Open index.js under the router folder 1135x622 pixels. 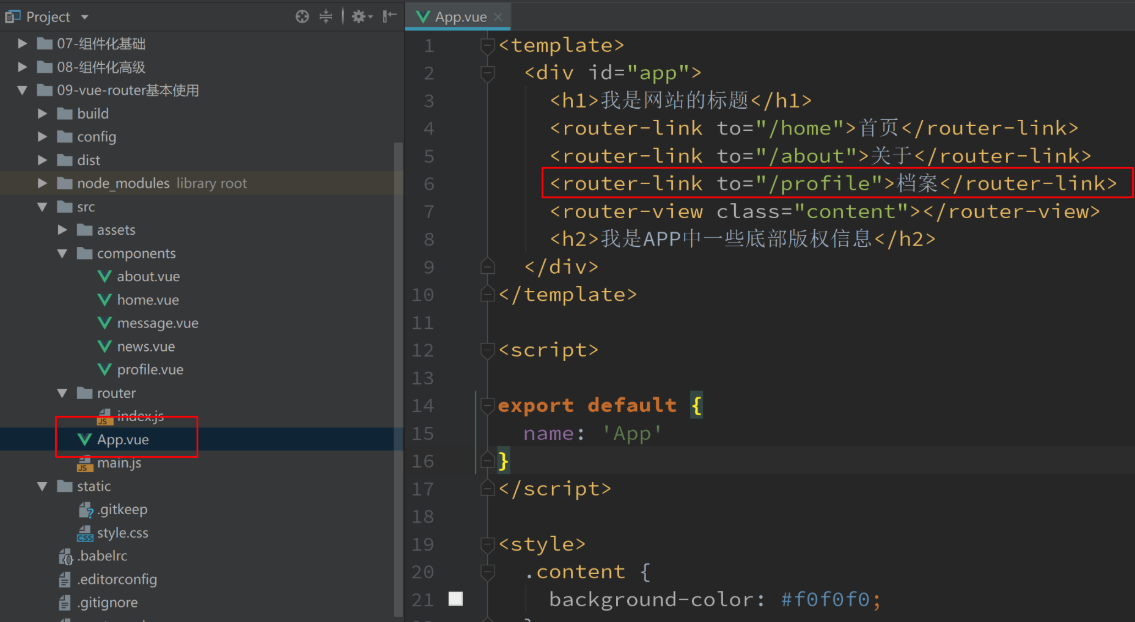tap(140, 416)
